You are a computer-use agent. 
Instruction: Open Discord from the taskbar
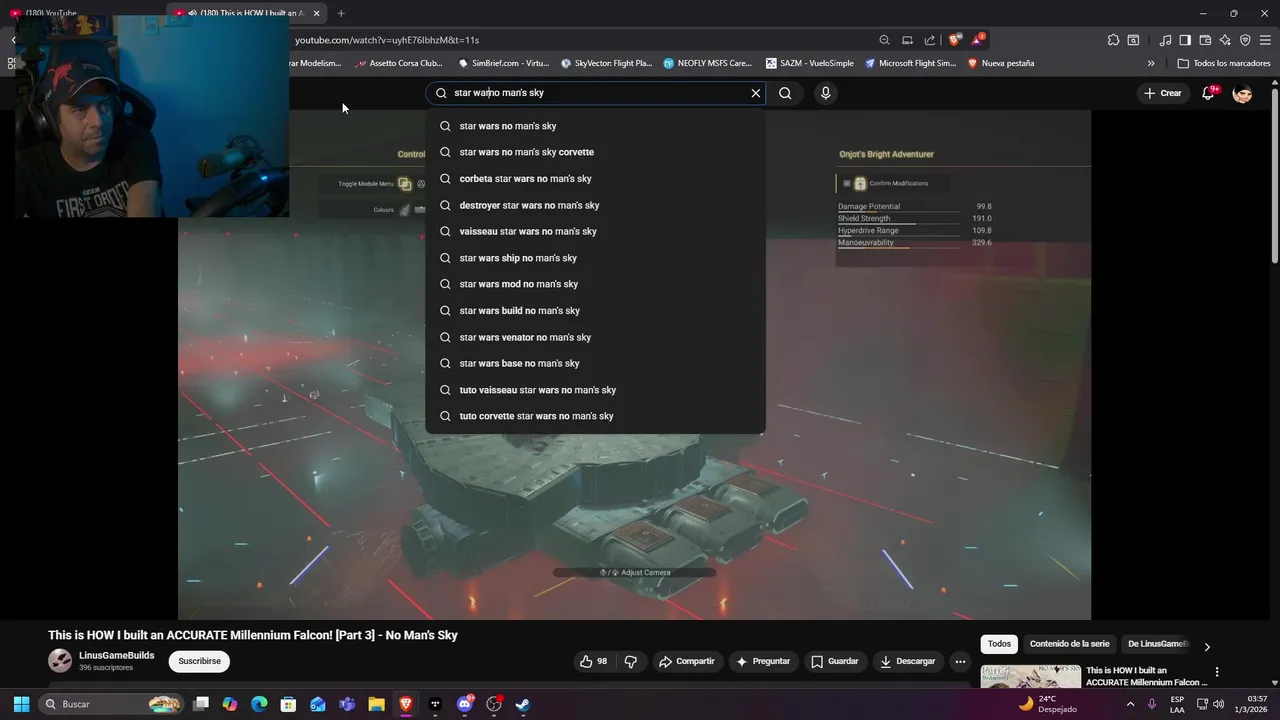click(465, 704)
